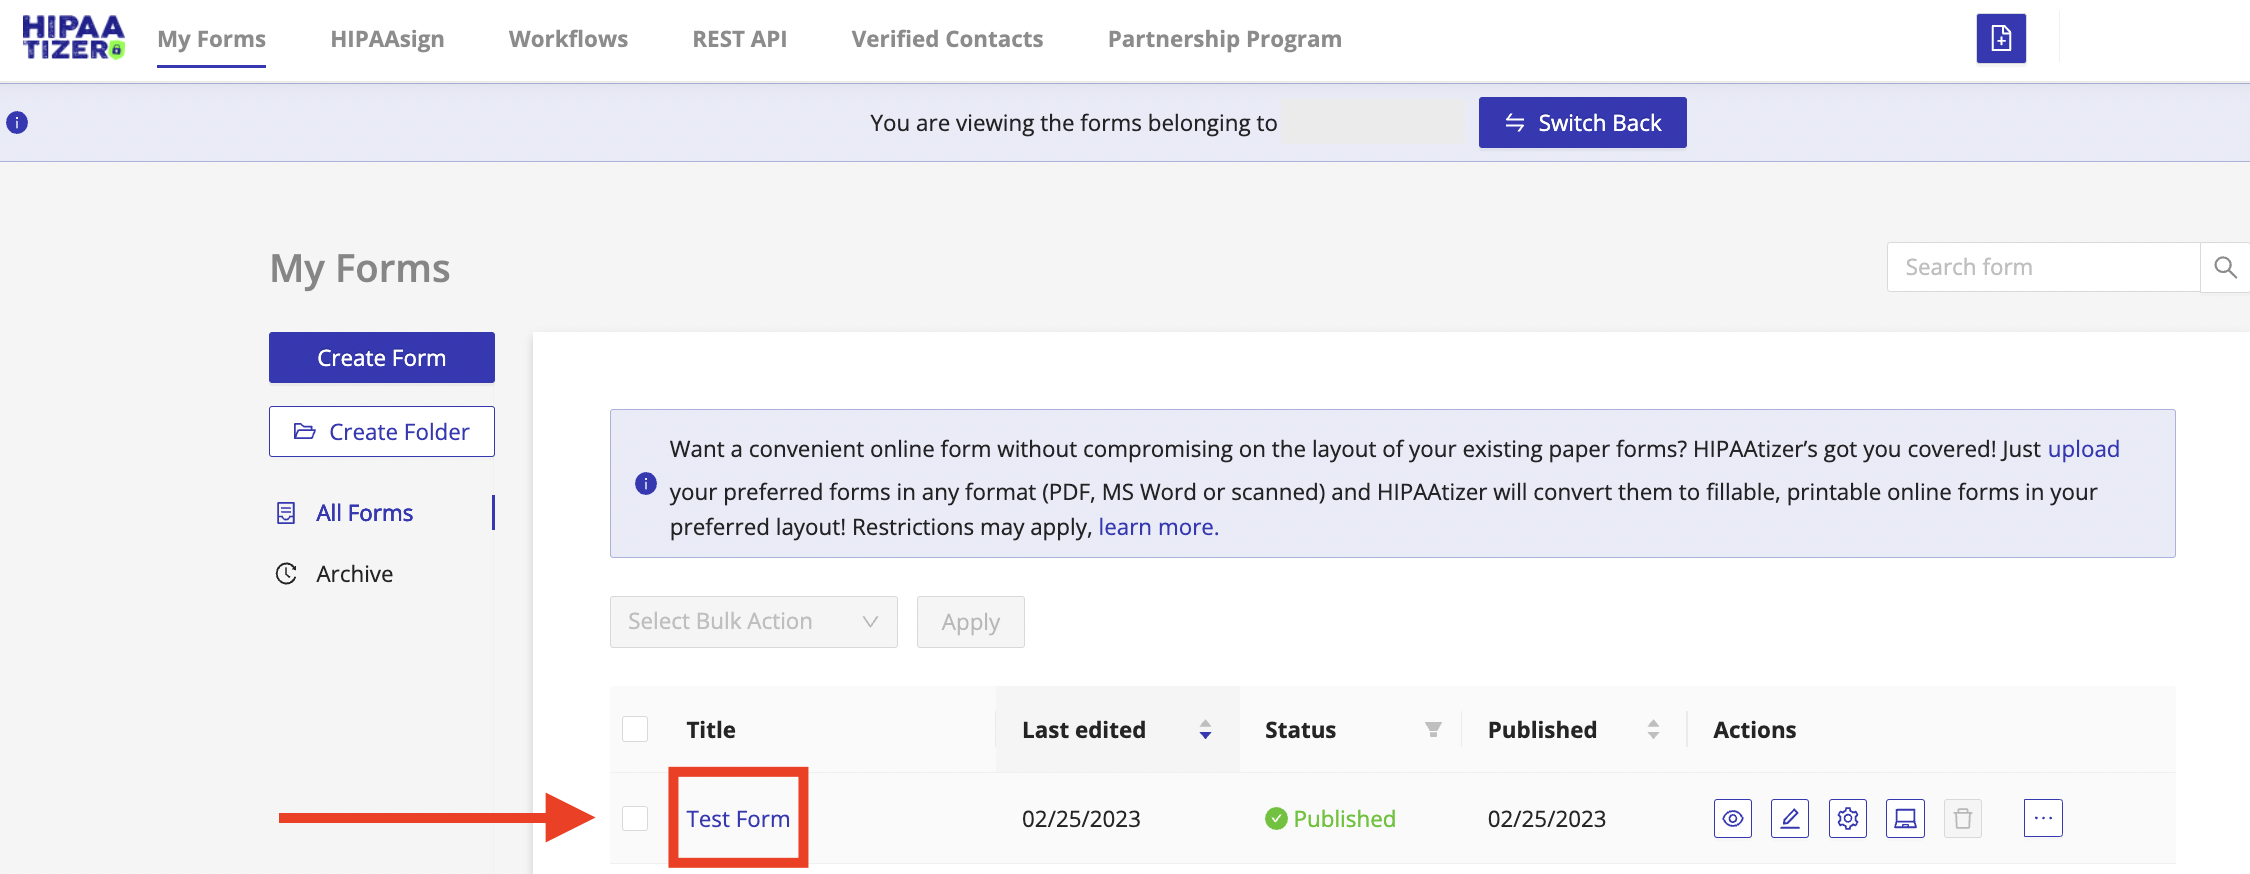
Task: Click the search magnifier icon
Action: point(2224,267)
